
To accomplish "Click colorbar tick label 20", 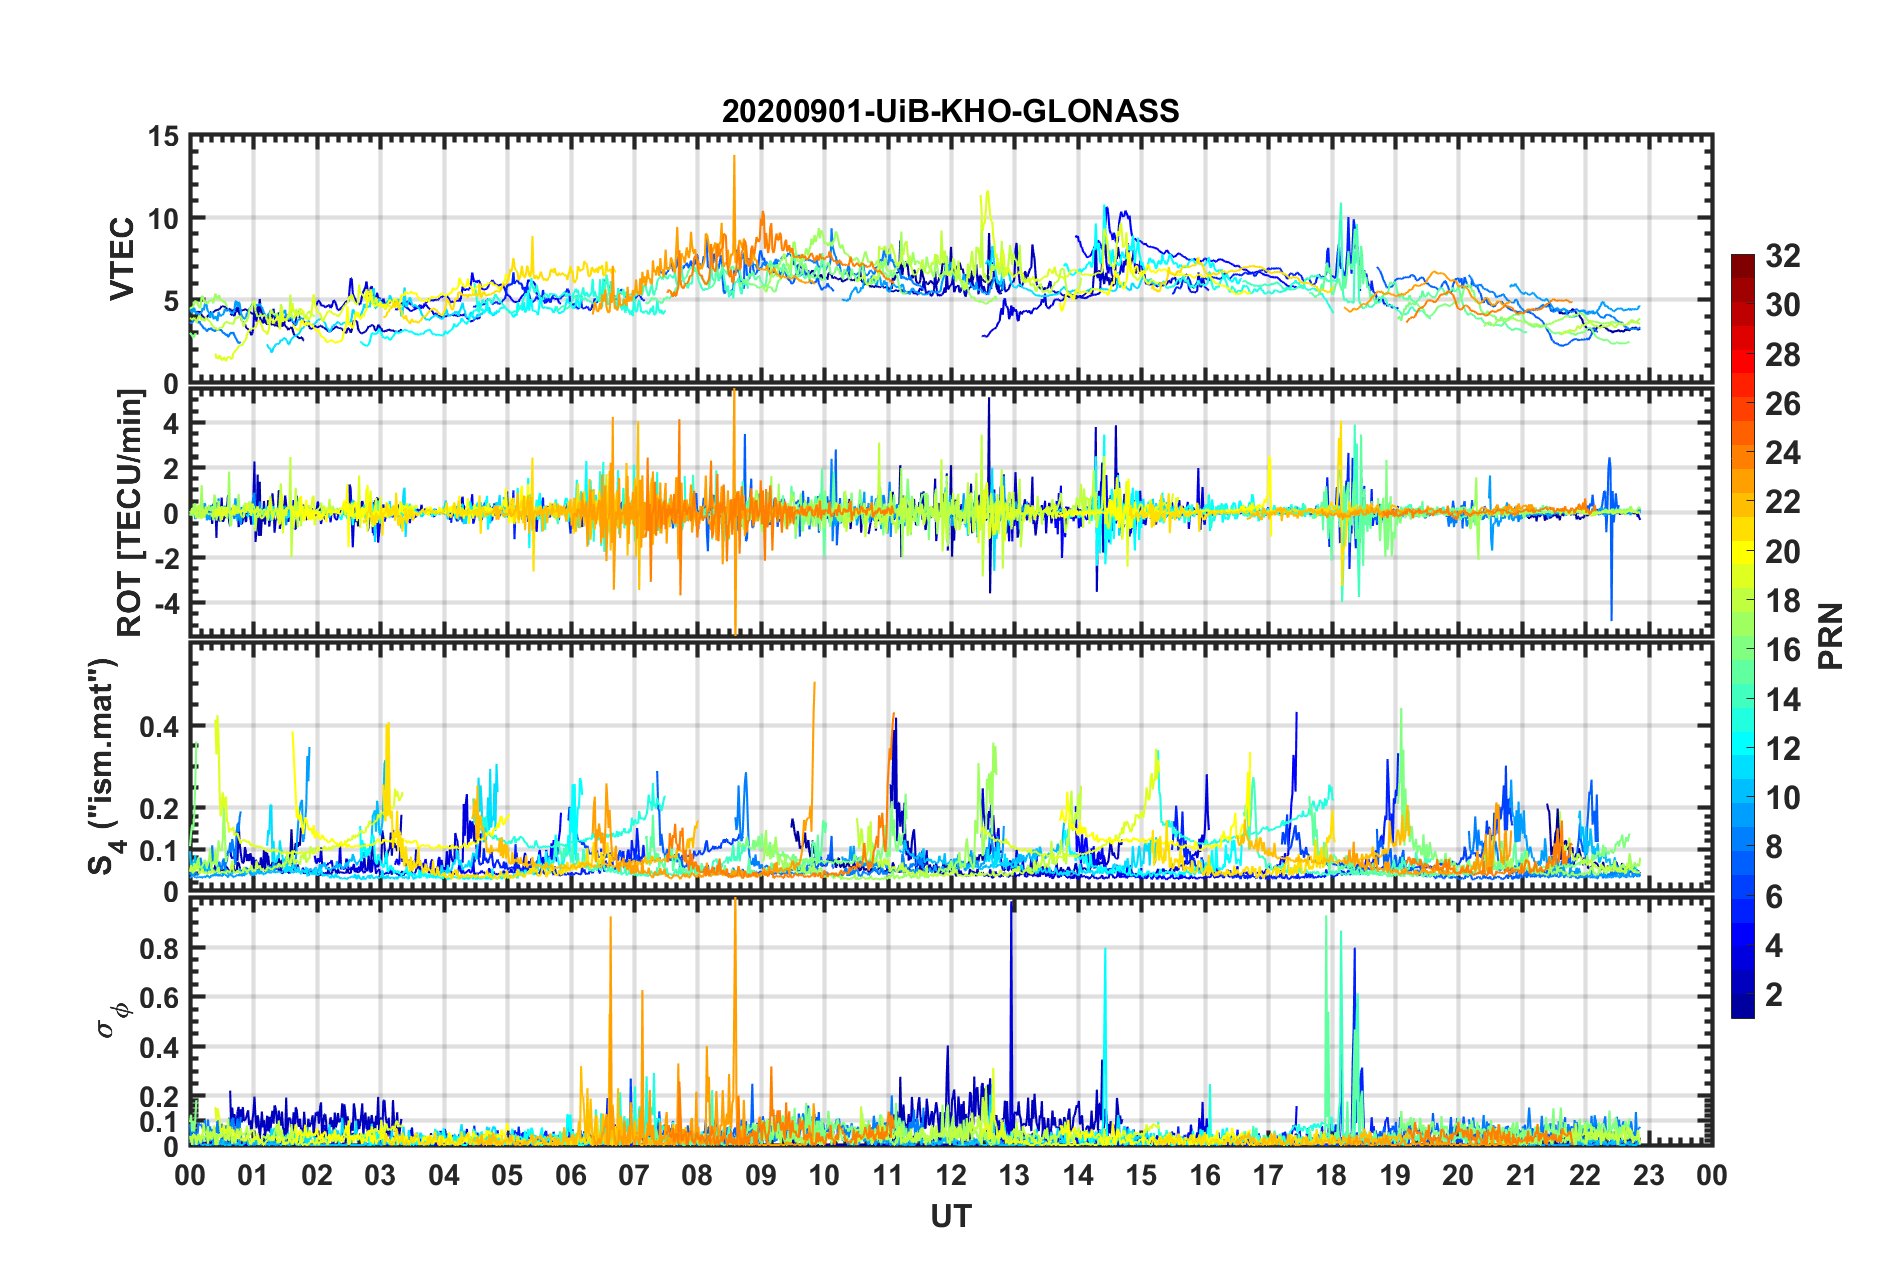I will point(1783,552).
